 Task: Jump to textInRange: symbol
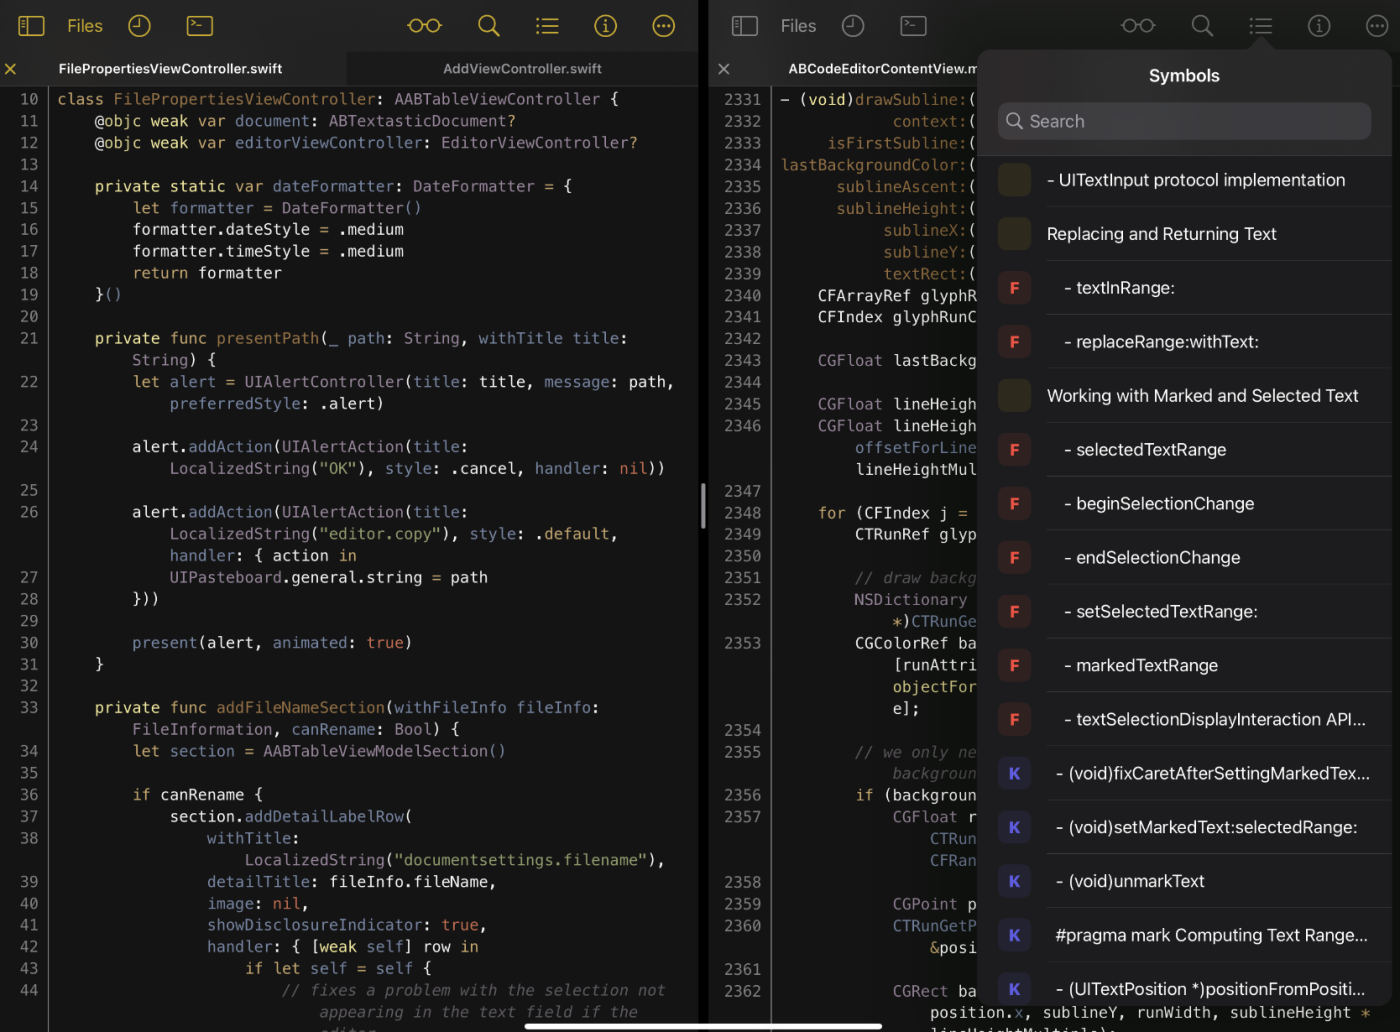1125,288
